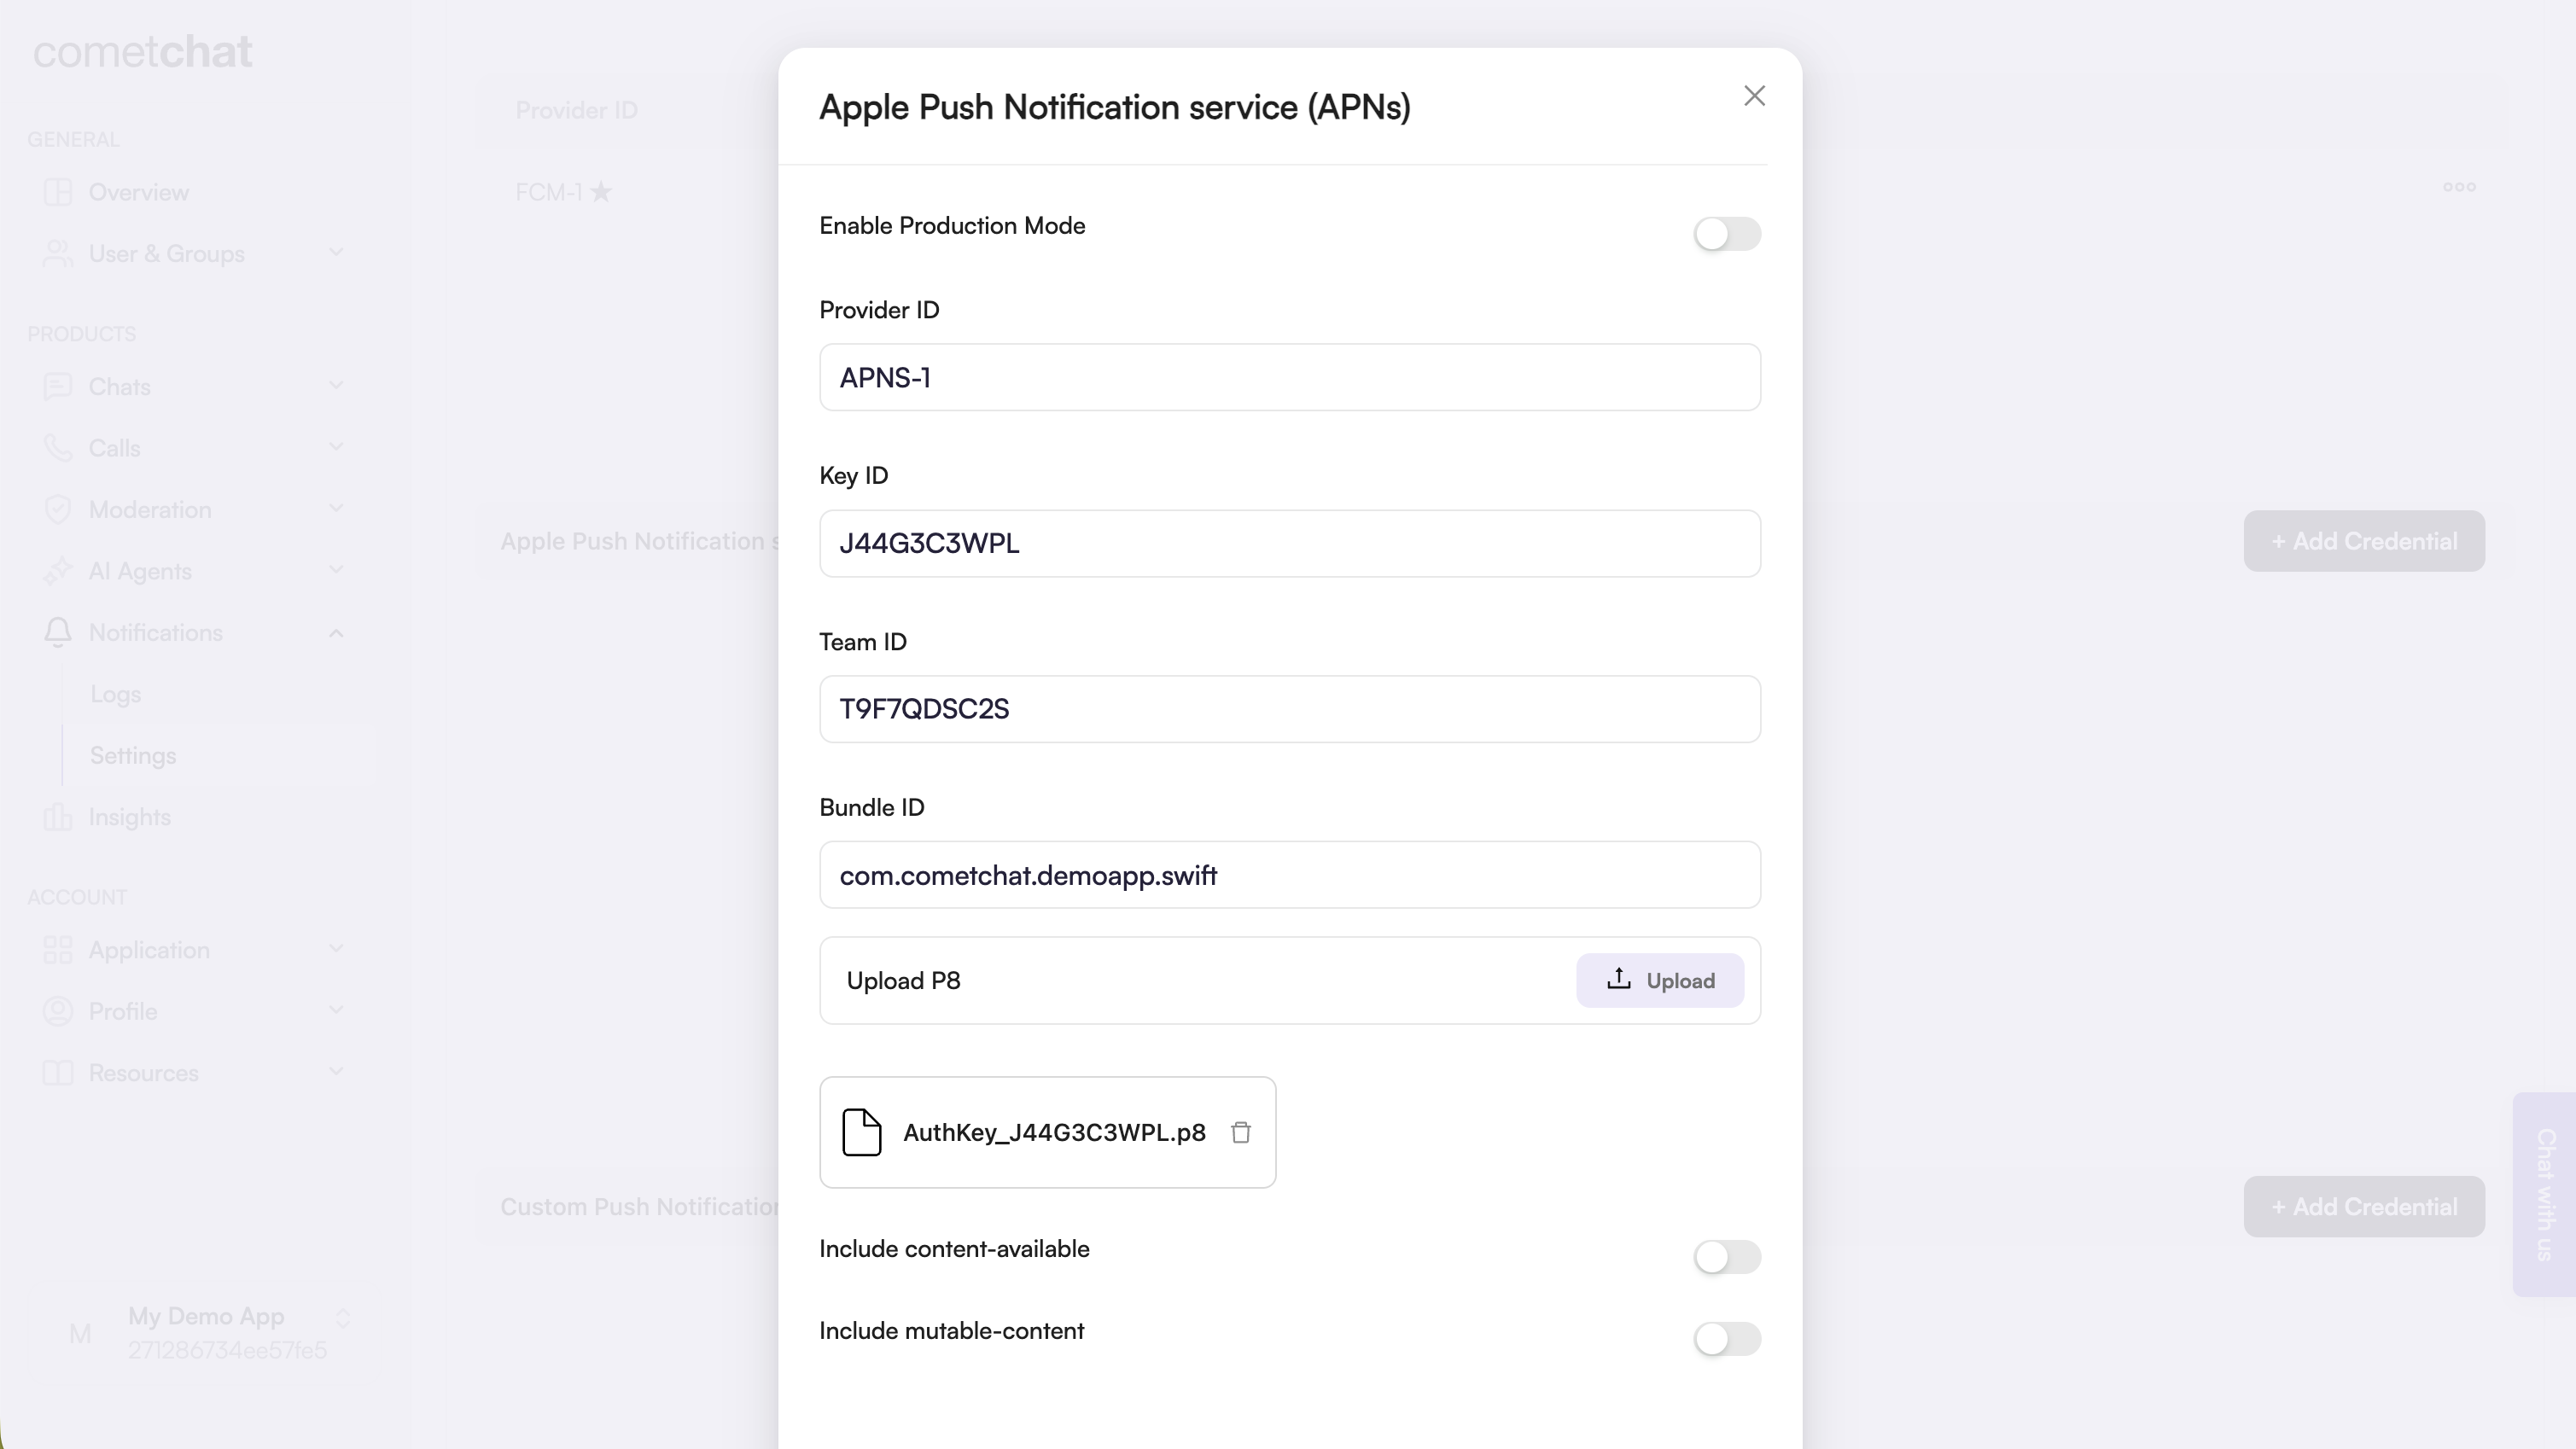Viewport: 2576px width, 1449px height.
Task: Click the Moderation shield icon
Action: pyautogui.click(x=58, y=509)
